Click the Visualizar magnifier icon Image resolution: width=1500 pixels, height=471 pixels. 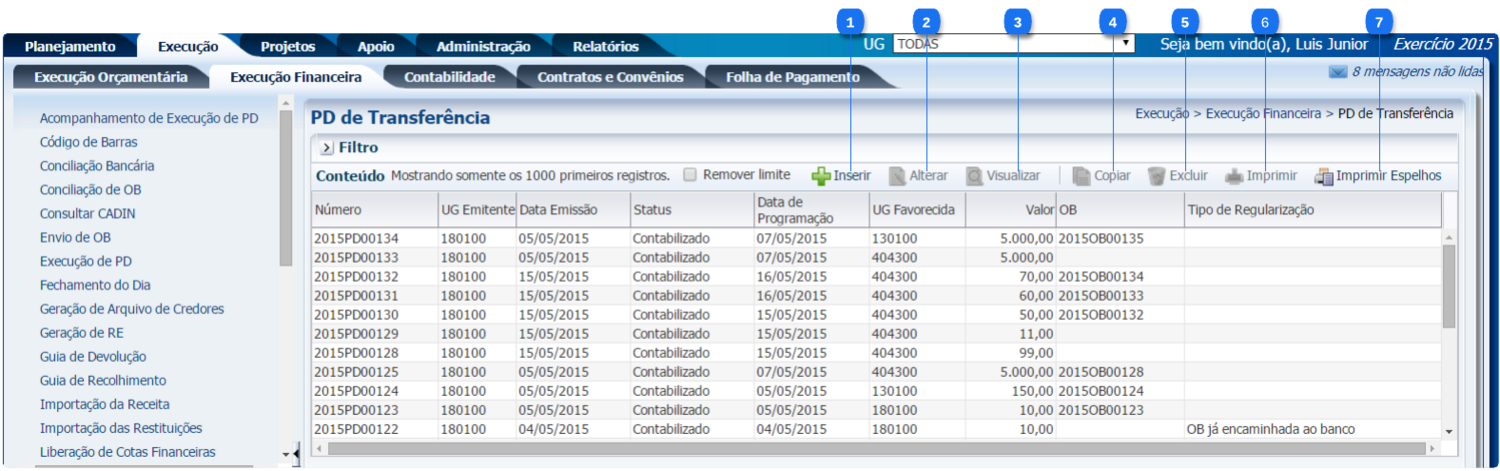[x=974, y=176]
